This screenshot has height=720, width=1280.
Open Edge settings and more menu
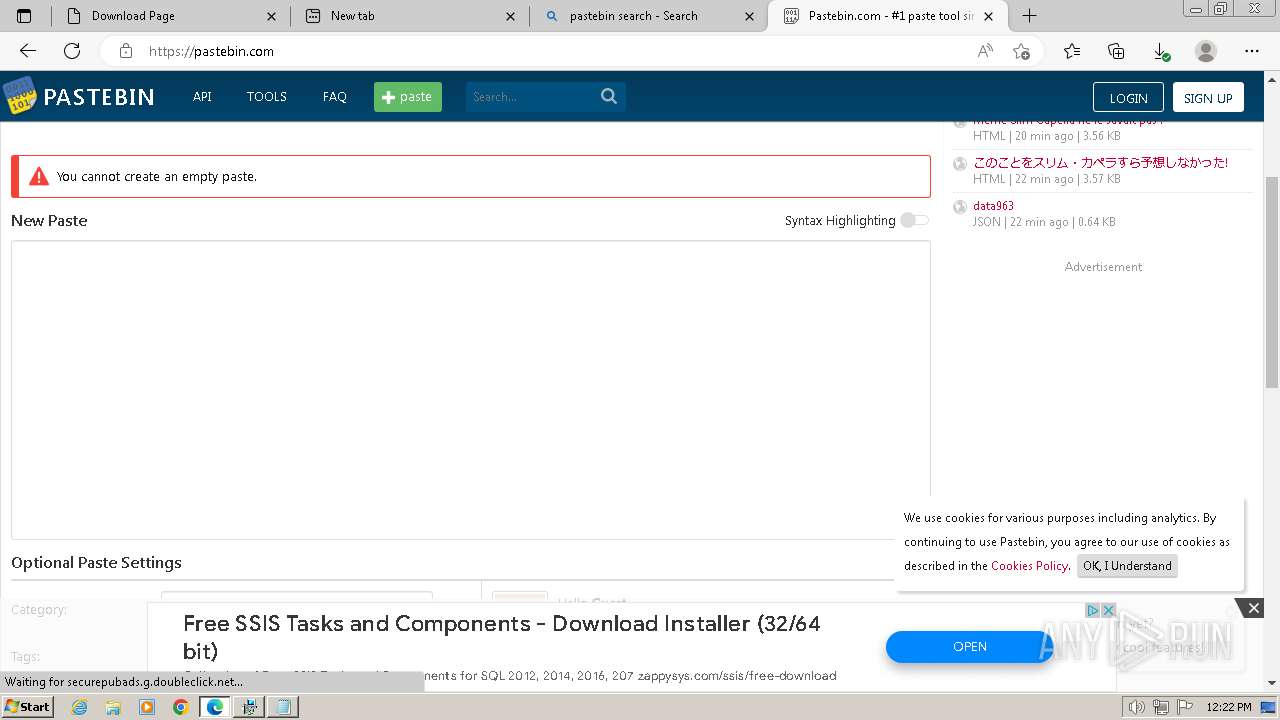1252,51
